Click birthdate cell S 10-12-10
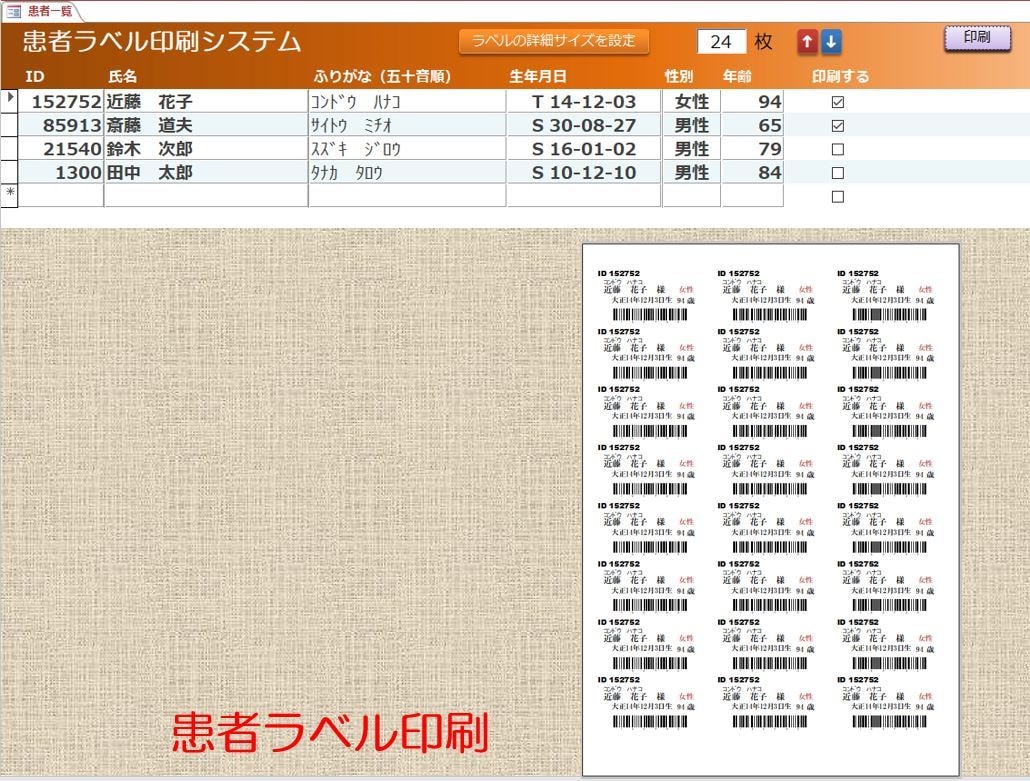This screenshot has height=781, width=1030. [x=583, y=172]
